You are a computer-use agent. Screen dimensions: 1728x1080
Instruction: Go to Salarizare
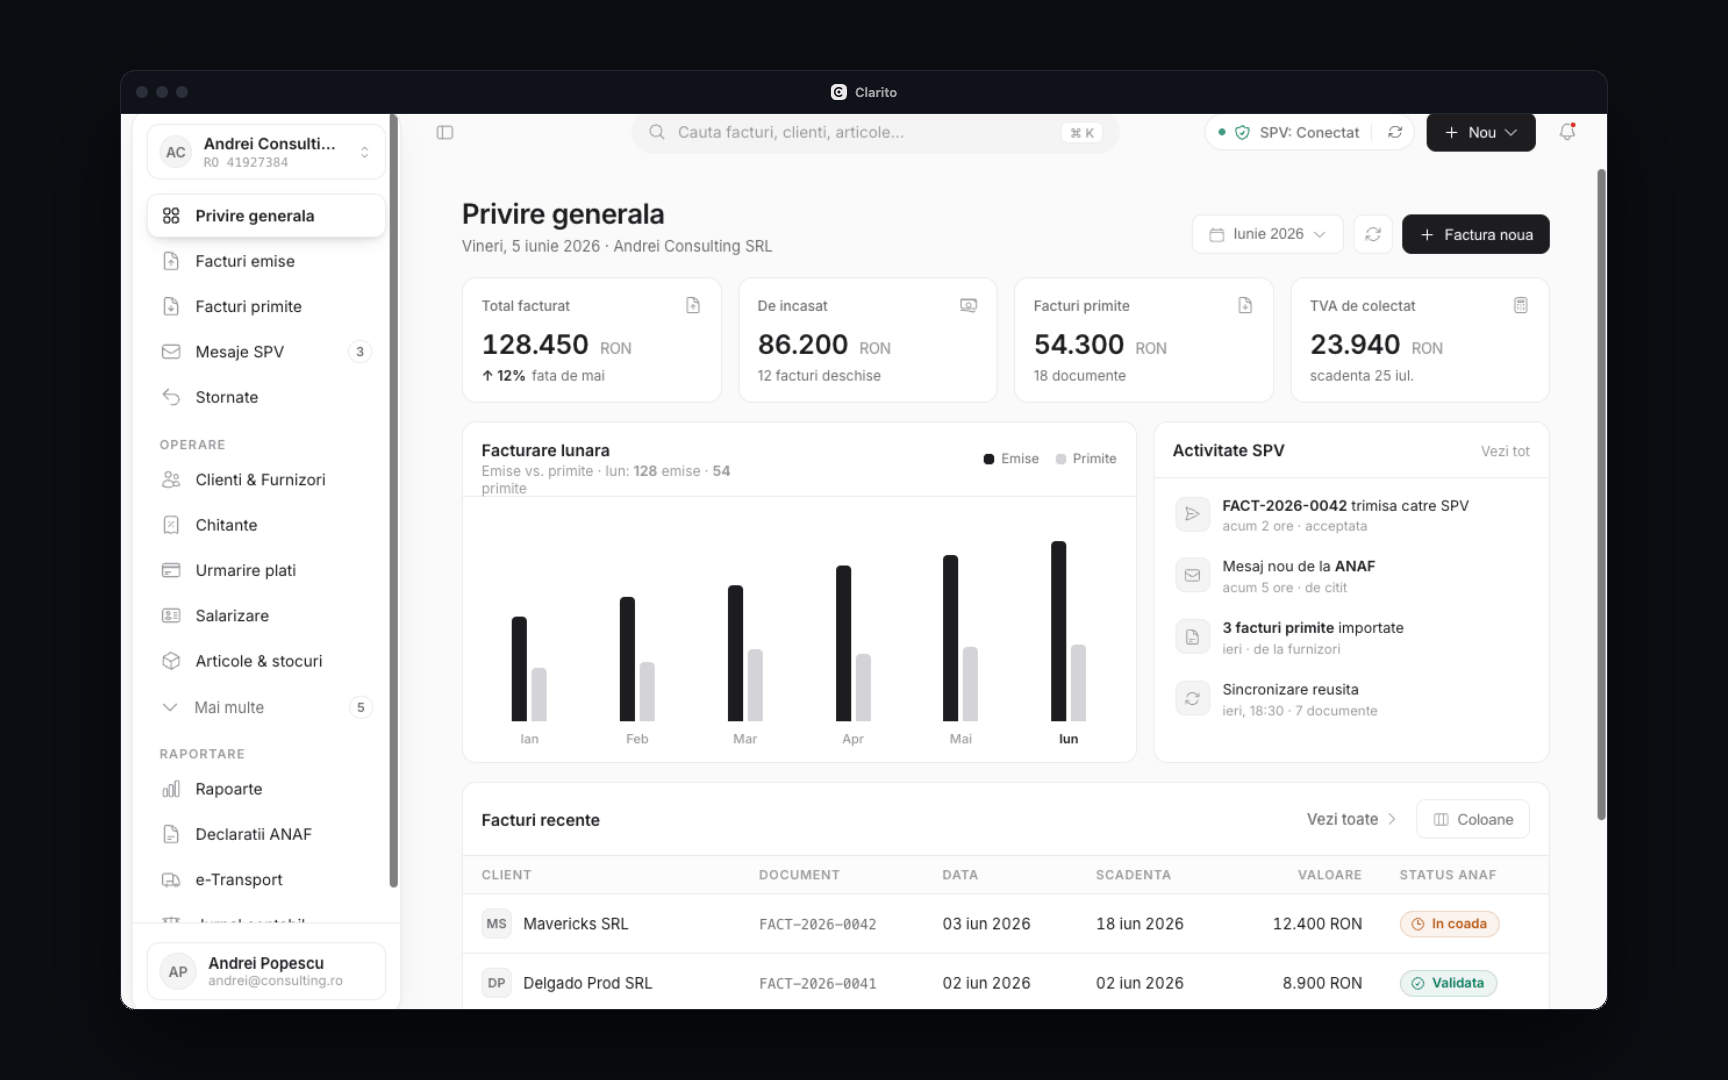(x=266, y=616)
